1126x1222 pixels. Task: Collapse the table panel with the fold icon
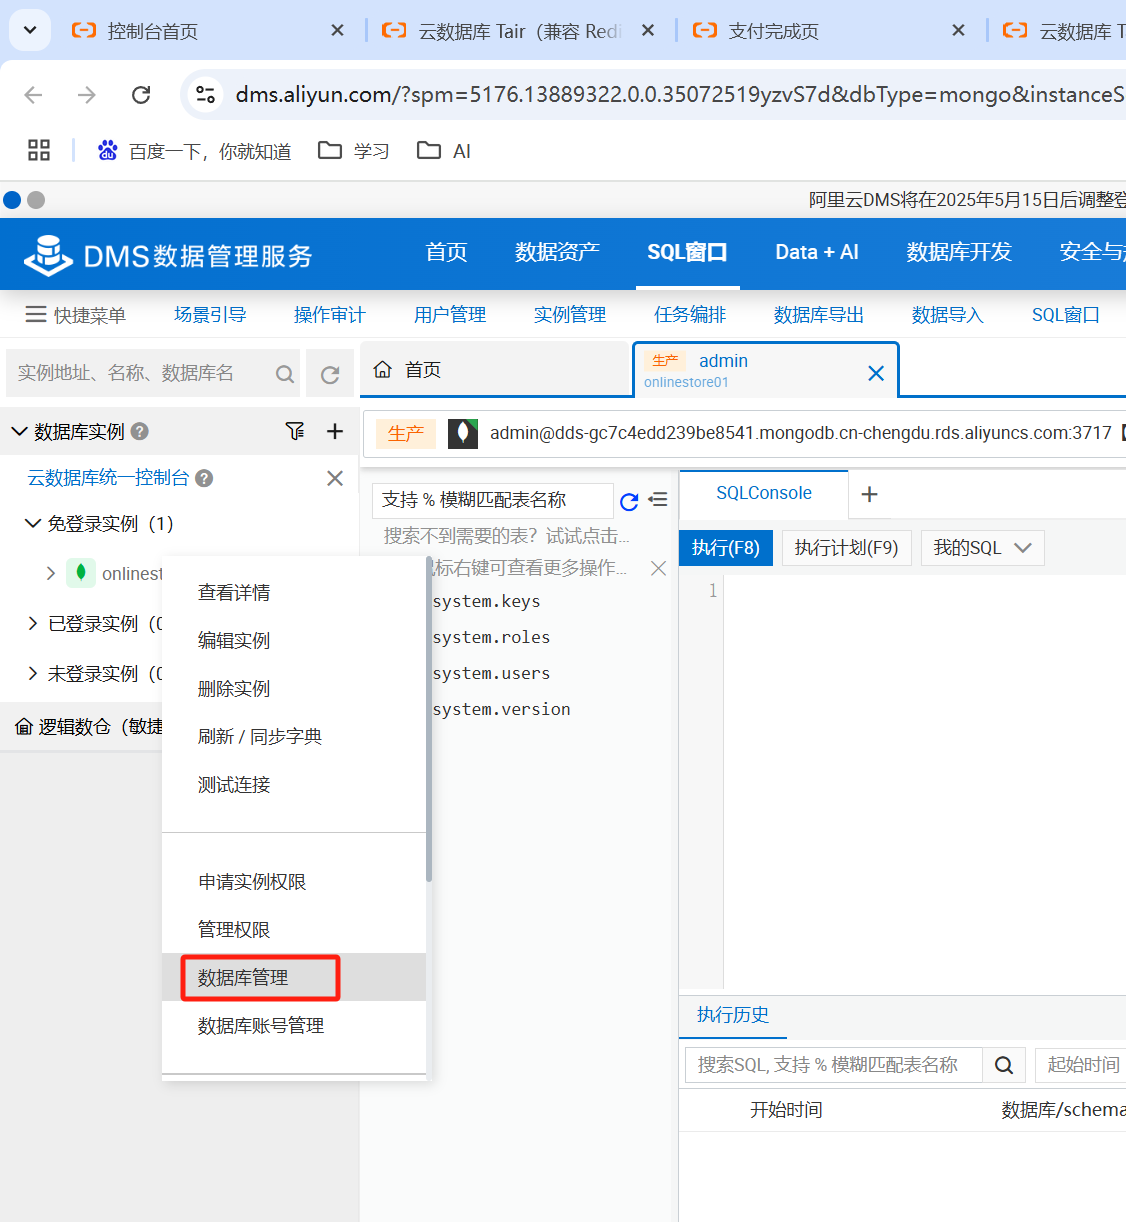pos(657,499)
